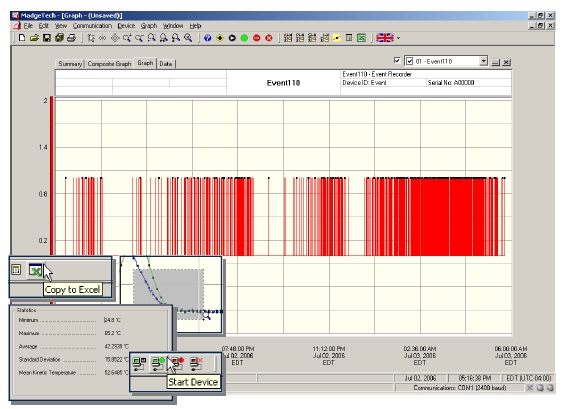Select the Graph tab

(145, 63)
